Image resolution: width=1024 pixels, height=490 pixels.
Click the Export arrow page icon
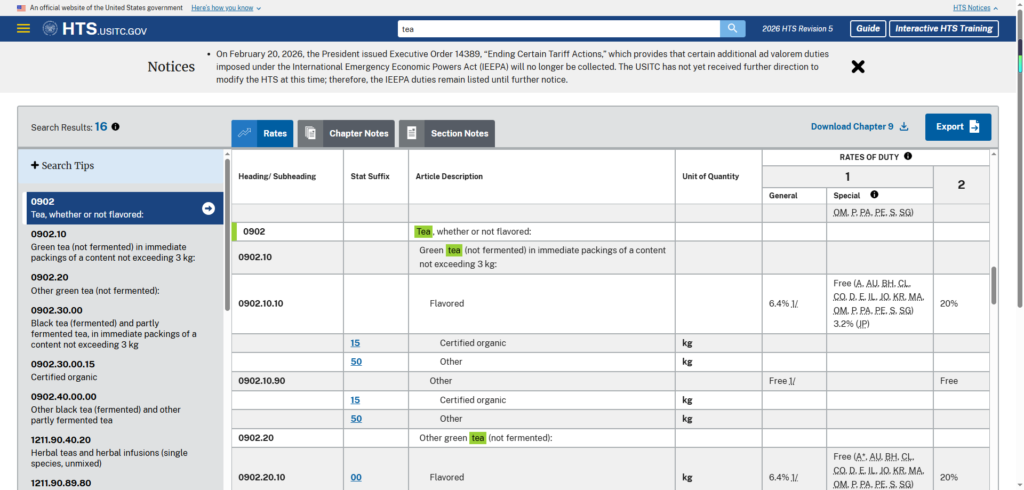click(974, 127)
